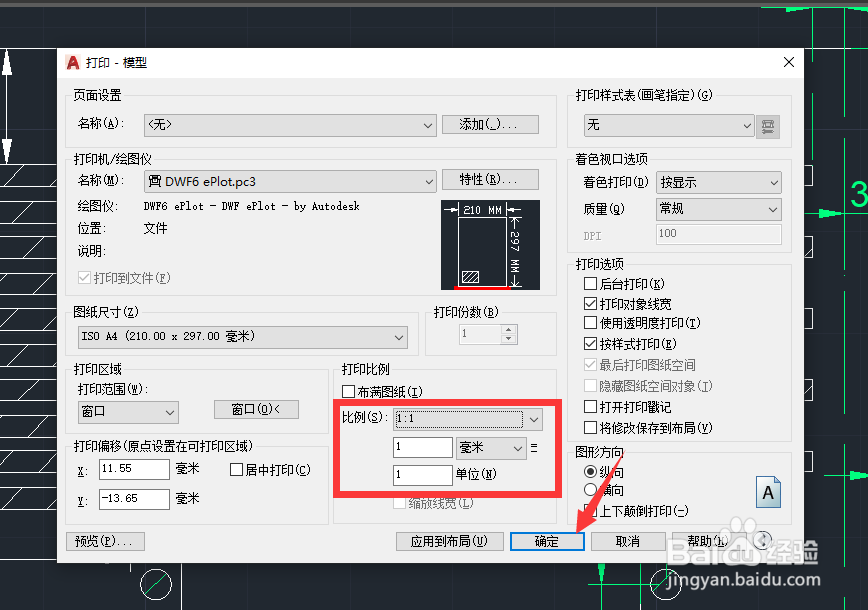
Task: Click the orientation letter A preview icon
Action: click(768, 492)
